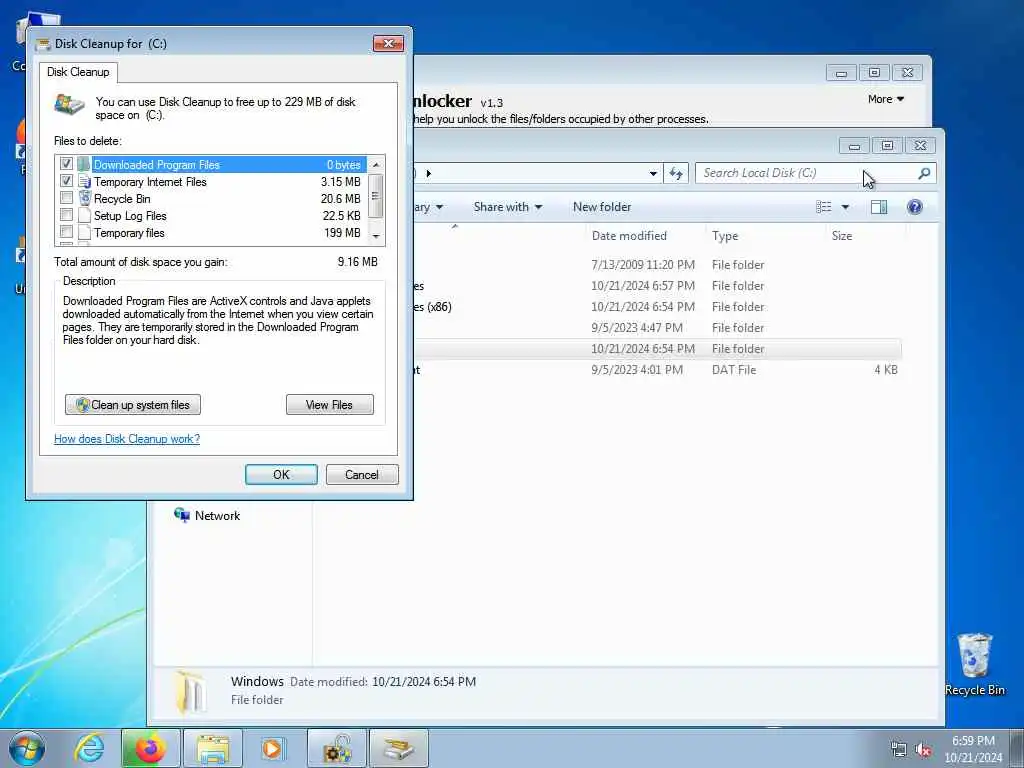Click the search magnifier icon in Explorer
The height and width of the screenshot is (768, 1024).
pyautogui.click(x=924, y=173)
